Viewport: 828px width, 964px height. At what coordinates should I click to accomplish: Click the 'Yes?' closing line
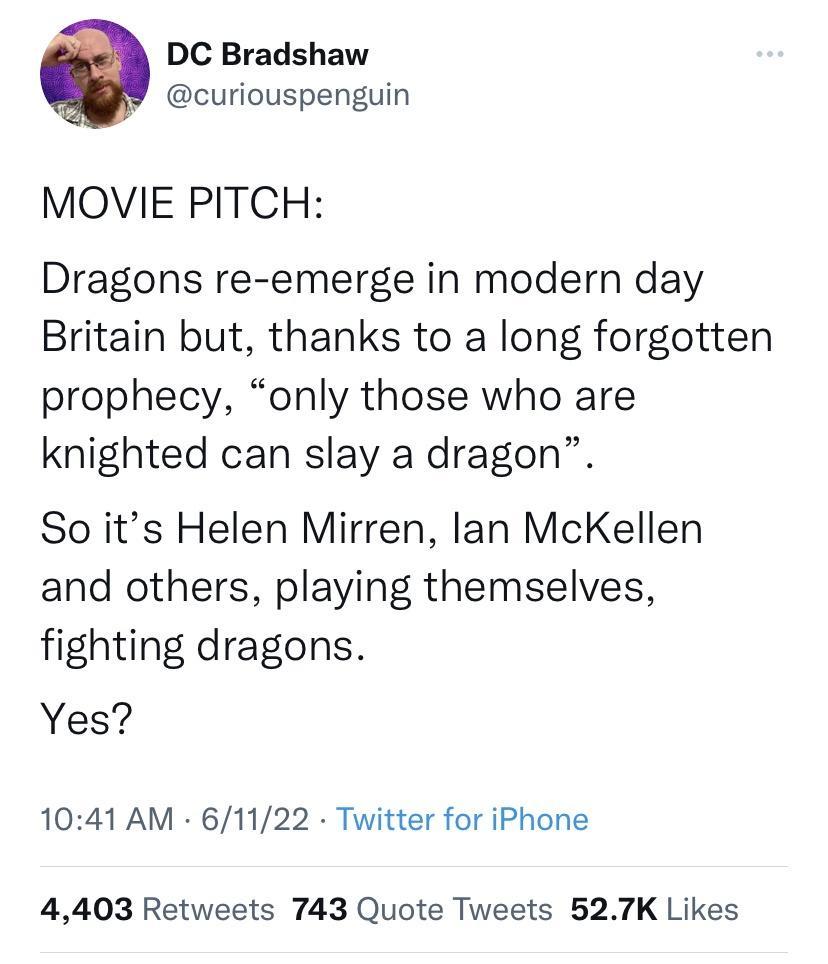tap(87, 717)
